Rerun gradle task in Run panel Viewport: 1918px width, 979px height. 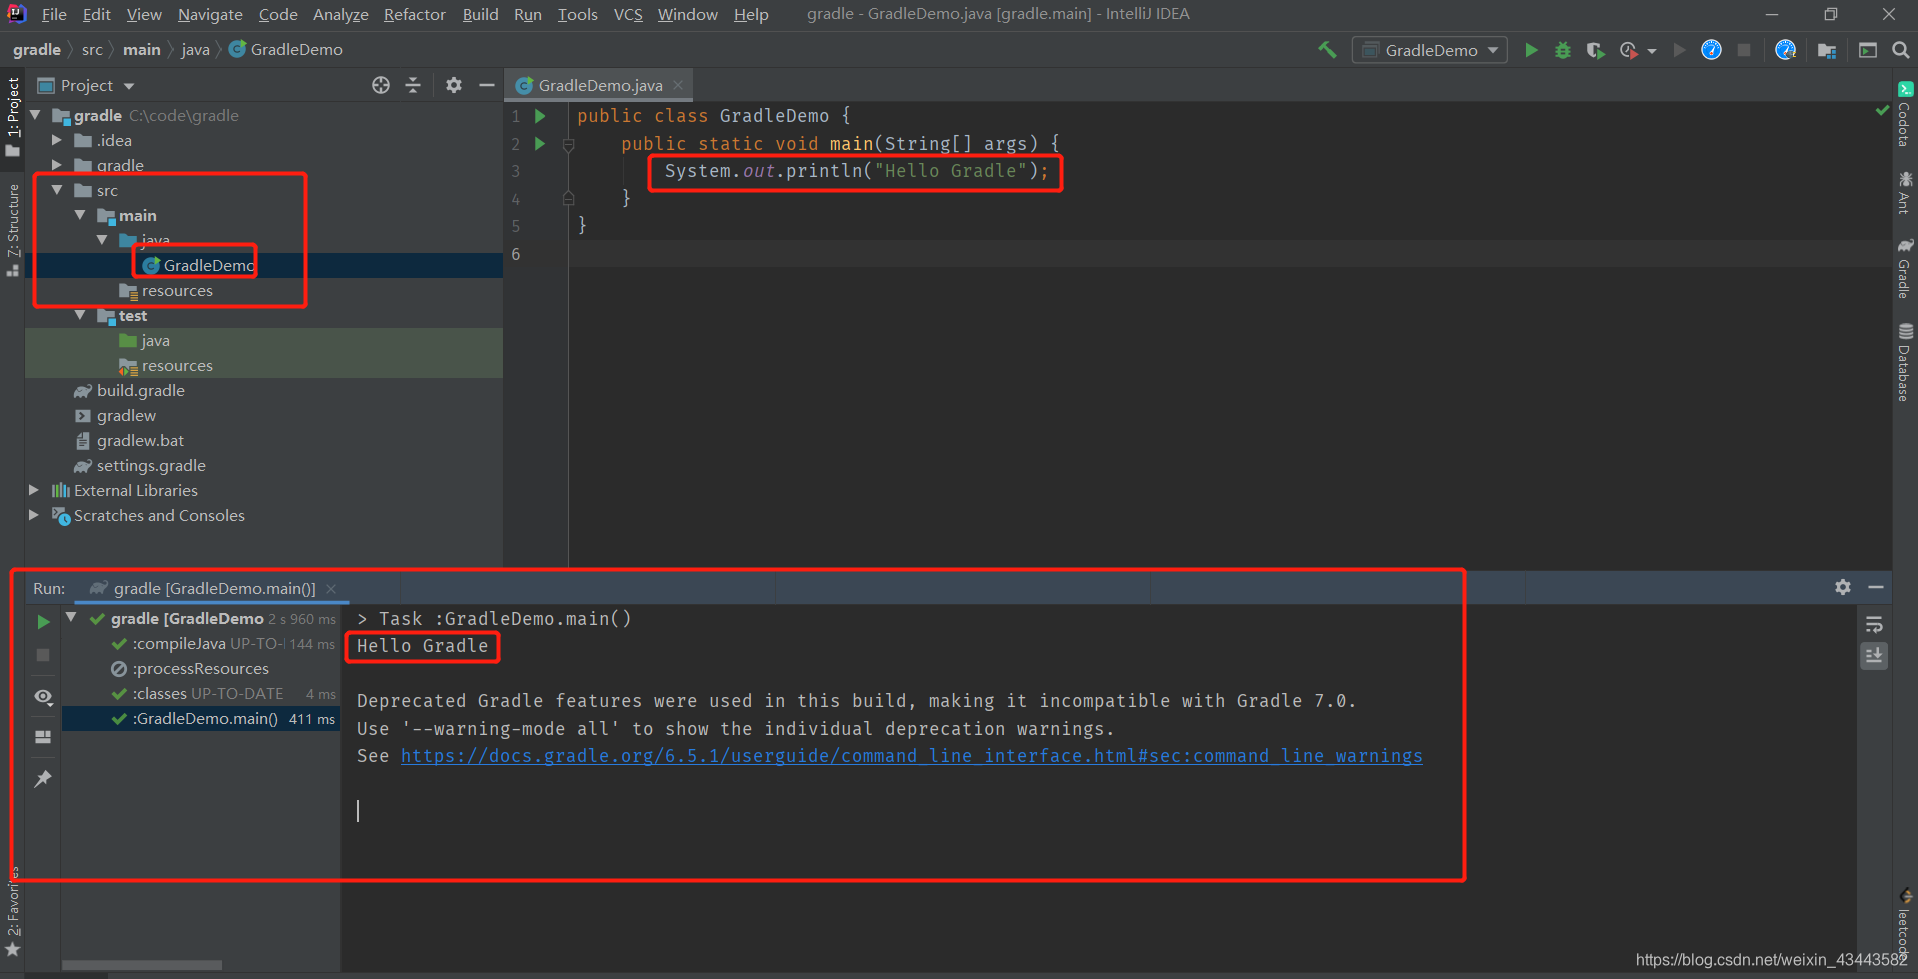(x=43, y=621)
